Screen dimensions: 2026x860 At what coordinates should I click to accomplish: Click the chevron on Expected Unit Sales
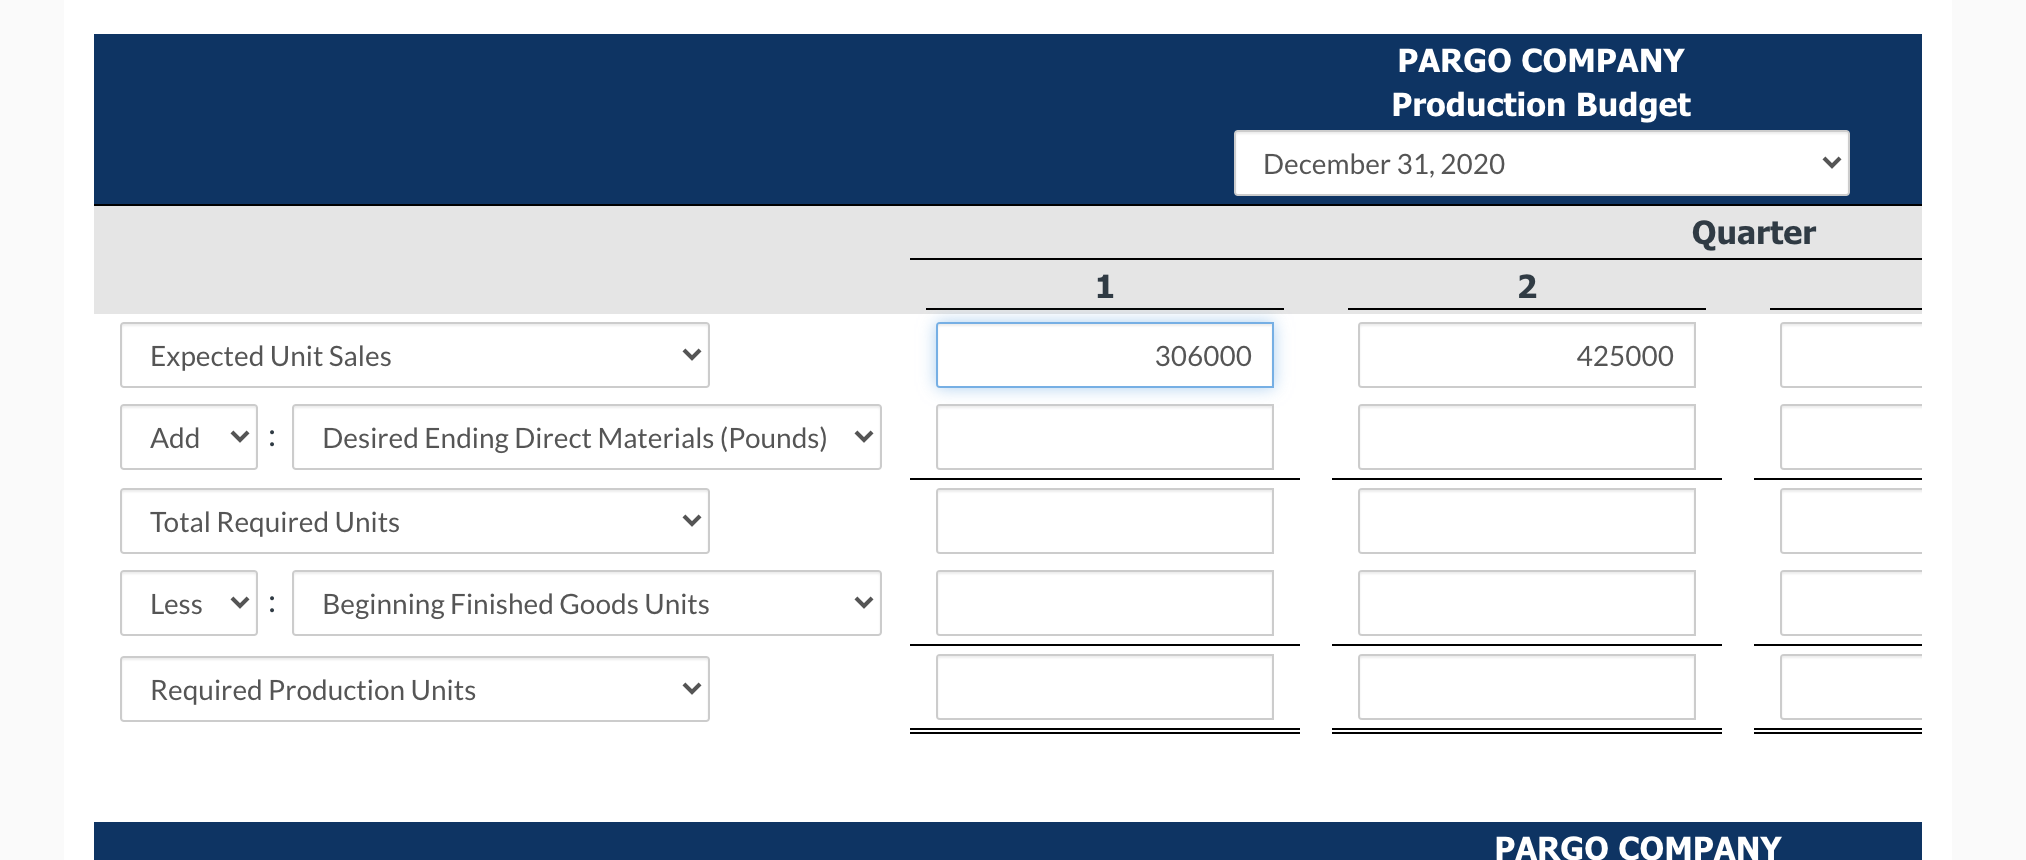(691, 354)
